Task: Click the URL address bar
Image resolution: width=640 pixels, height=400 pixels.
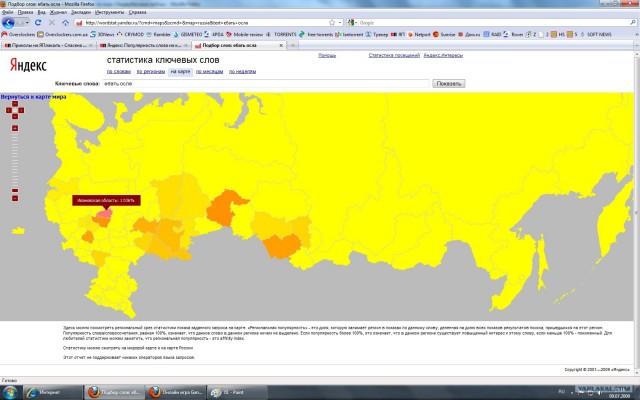Action: (x=206, y=23)
